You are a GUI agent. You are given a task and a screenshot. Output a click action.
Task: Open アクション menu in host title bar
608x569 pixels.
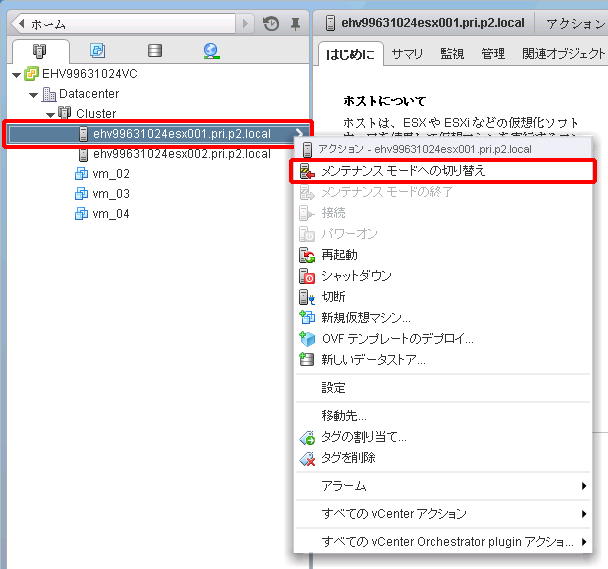[575, 24]
